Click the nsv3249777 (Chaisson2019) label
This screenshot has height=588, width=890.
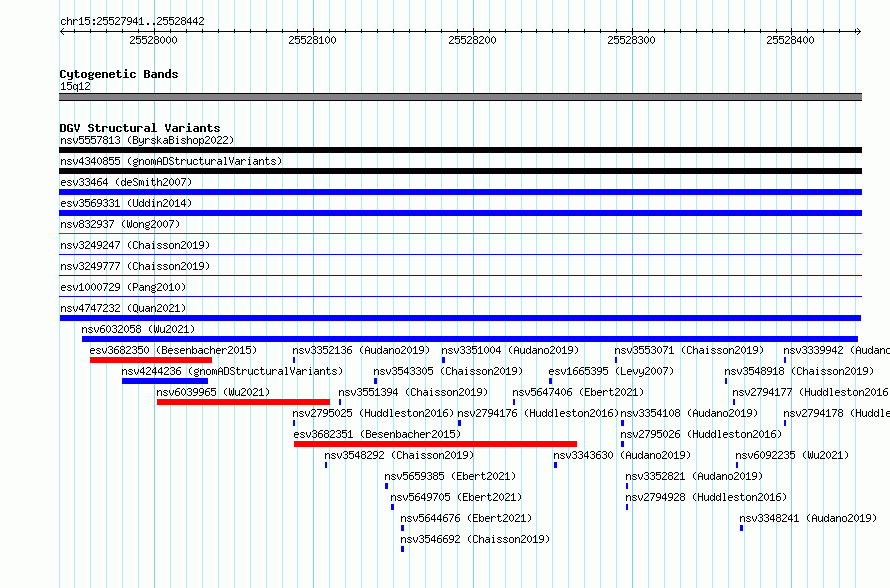(x=135, y=266)
